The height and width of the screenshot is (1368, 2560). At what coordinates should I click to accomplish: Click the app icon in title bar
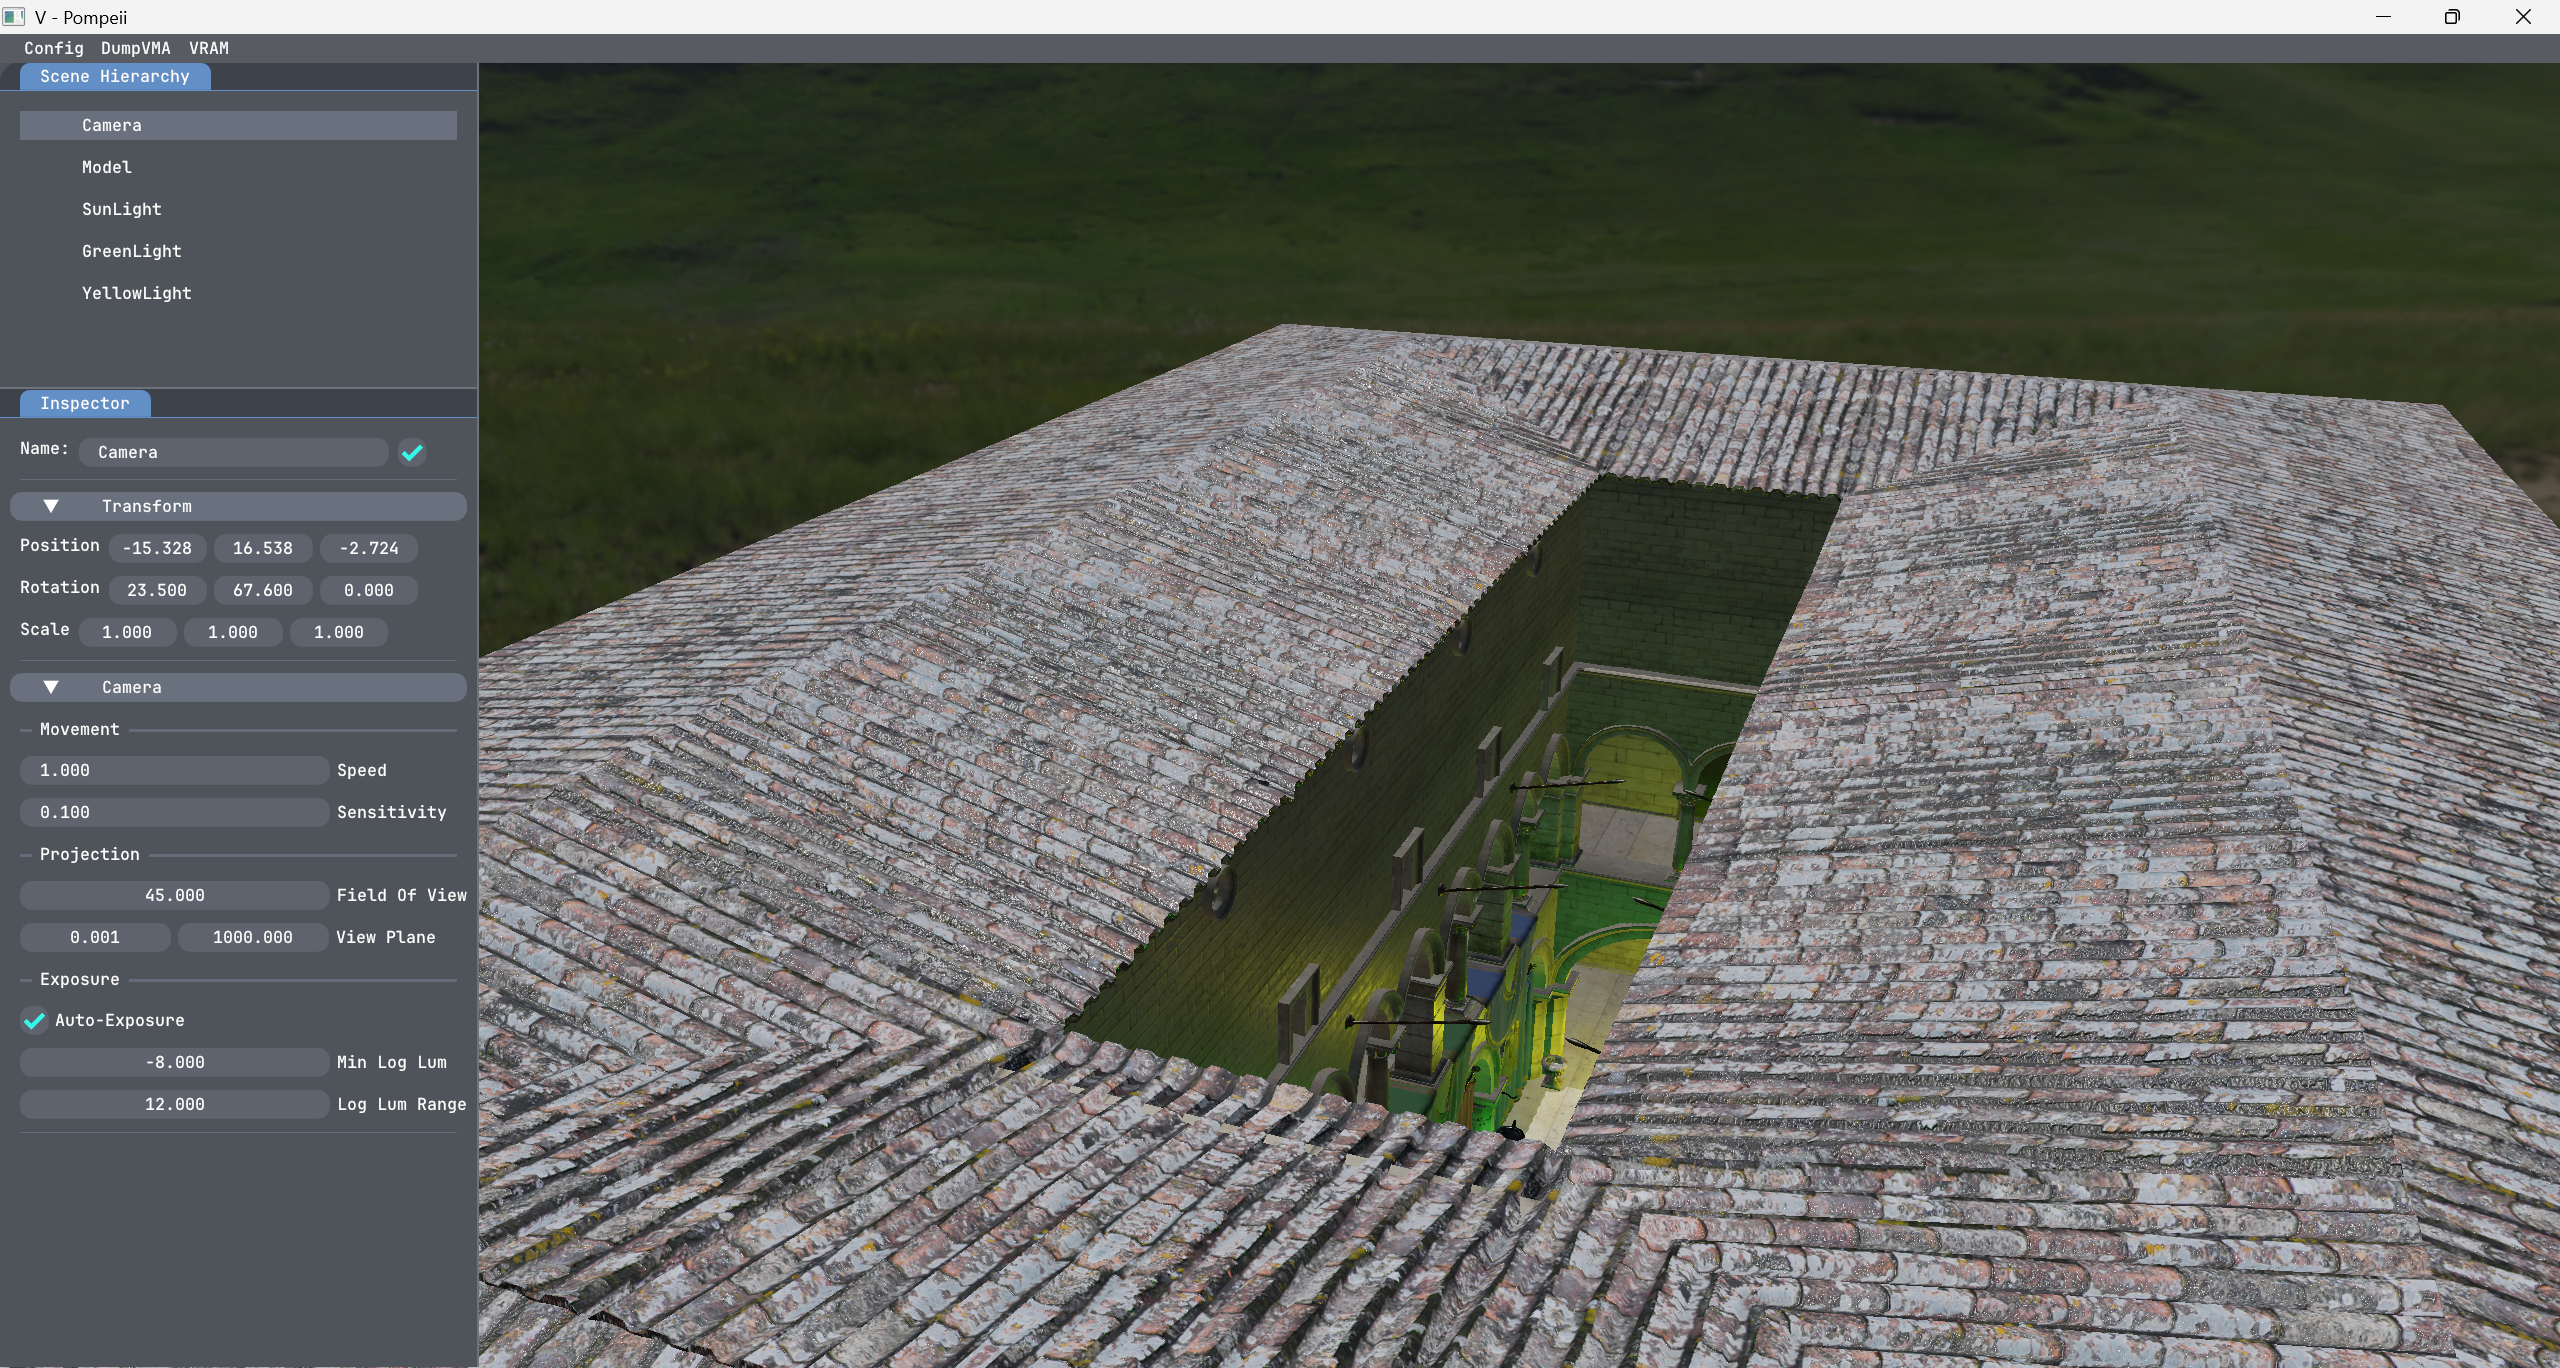[13, 17]
